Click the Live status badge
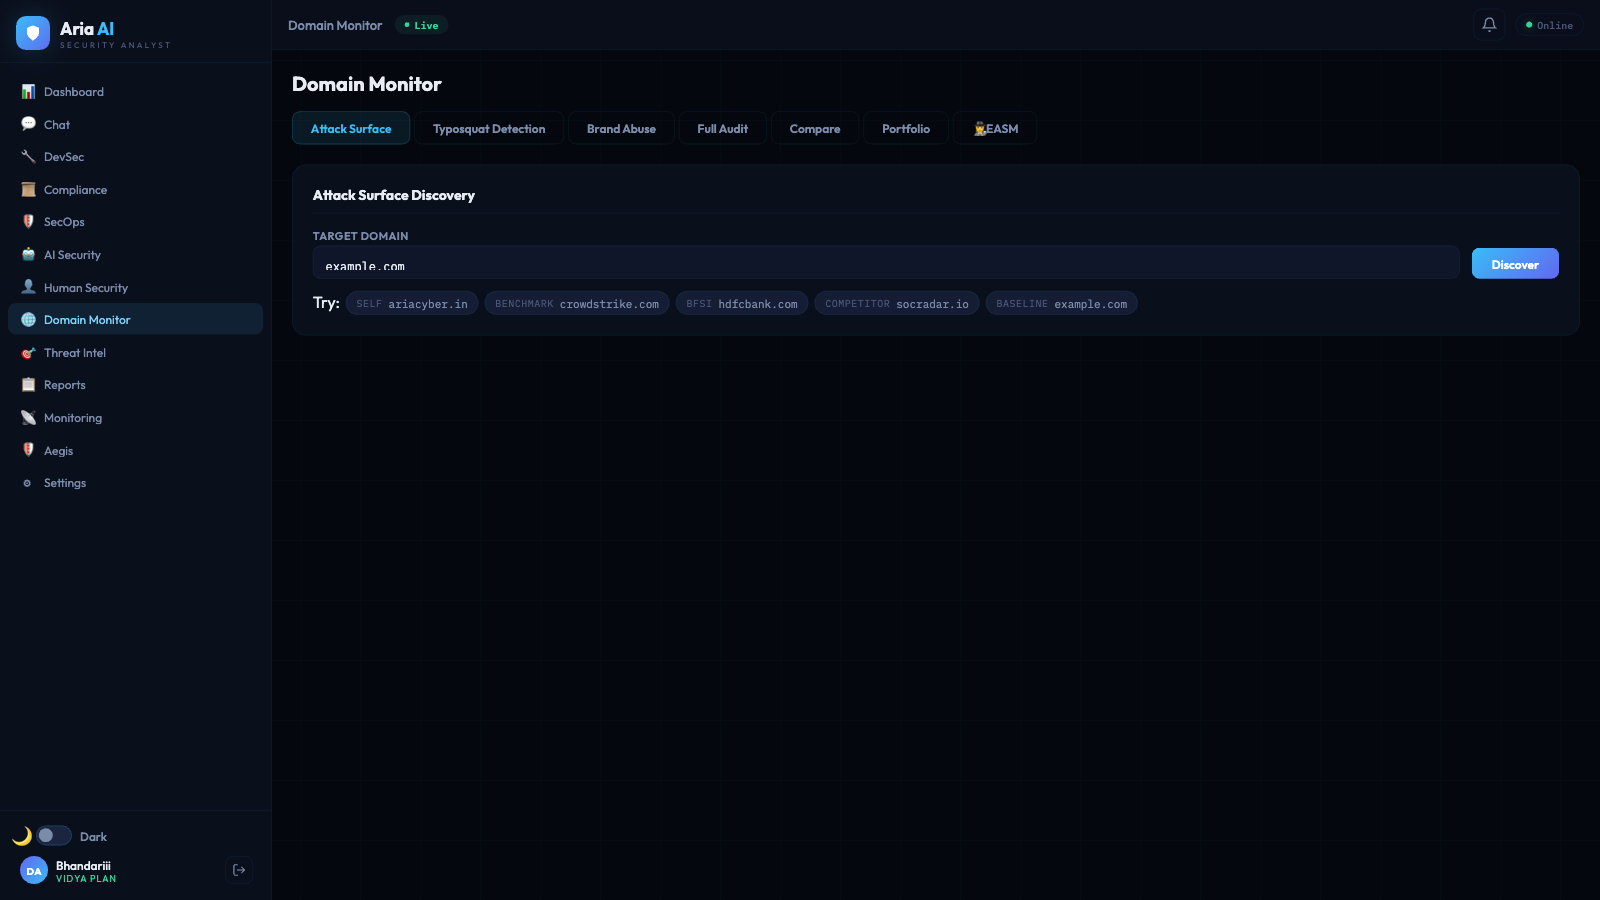Image resolution: width=1600 pixels, height=900 pixels. point(421,25)
